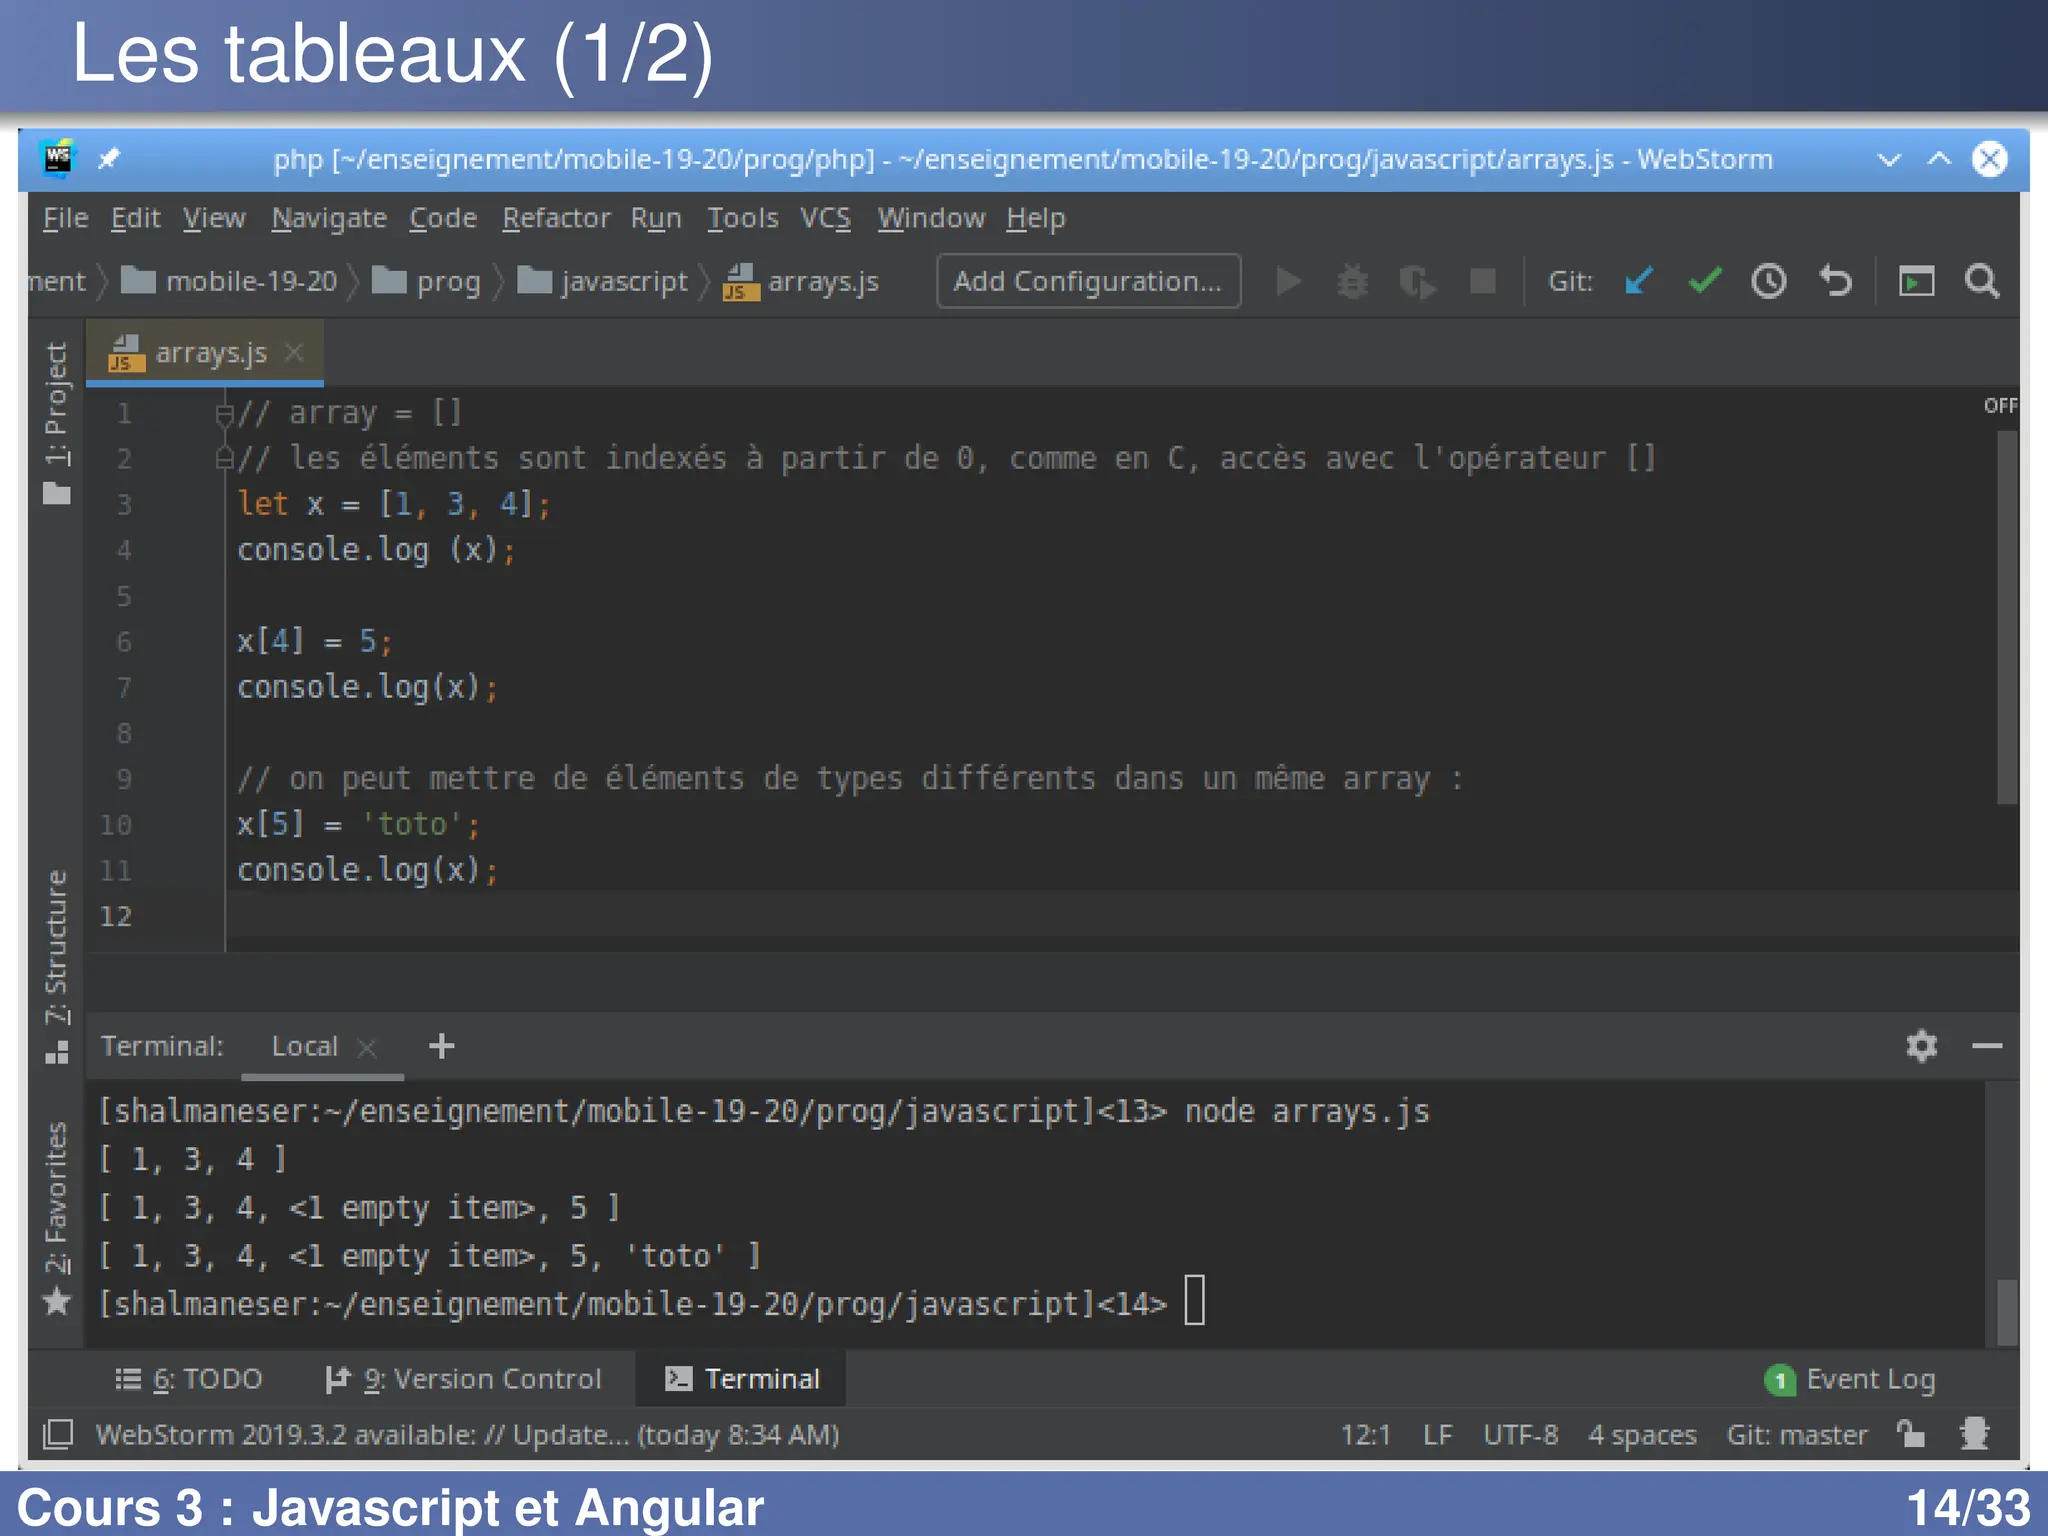Click the Stop square icon
Image resolution: width=2048 pixels, height=1536 pixels.
[x=1483, y=282]
